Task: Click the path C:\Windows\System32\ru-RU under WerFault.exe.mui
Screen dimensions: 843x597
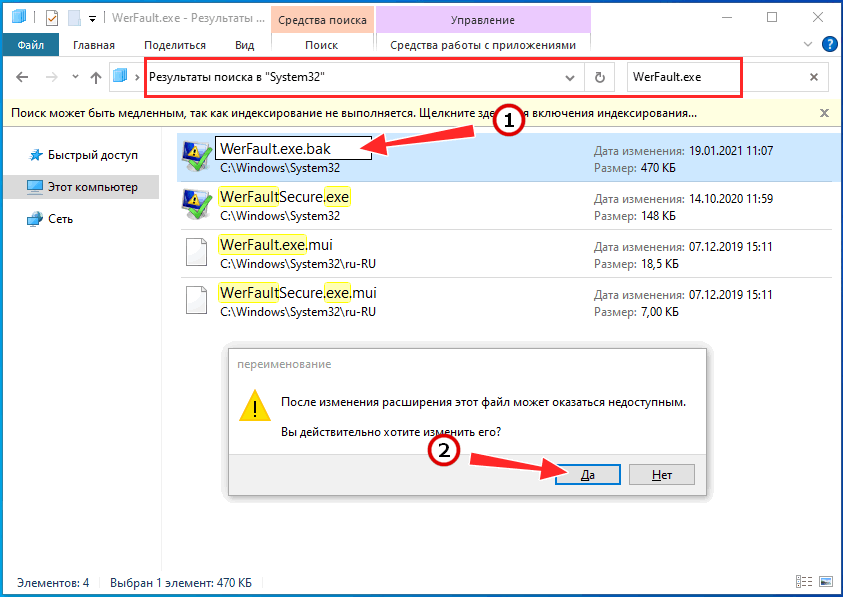Action: pos(298,264)
